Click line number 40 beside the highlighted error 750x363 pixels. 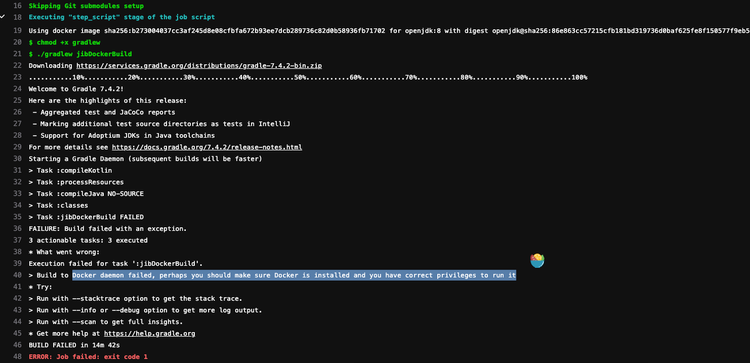(18, 275)
